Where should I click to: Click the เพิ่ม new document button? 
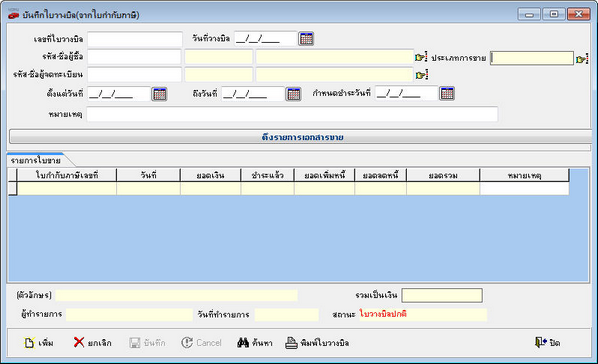pos(39,343)
